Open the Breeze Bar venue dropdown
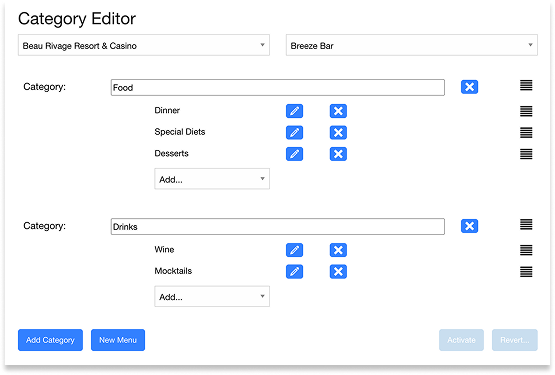 [x=412, y=45]
